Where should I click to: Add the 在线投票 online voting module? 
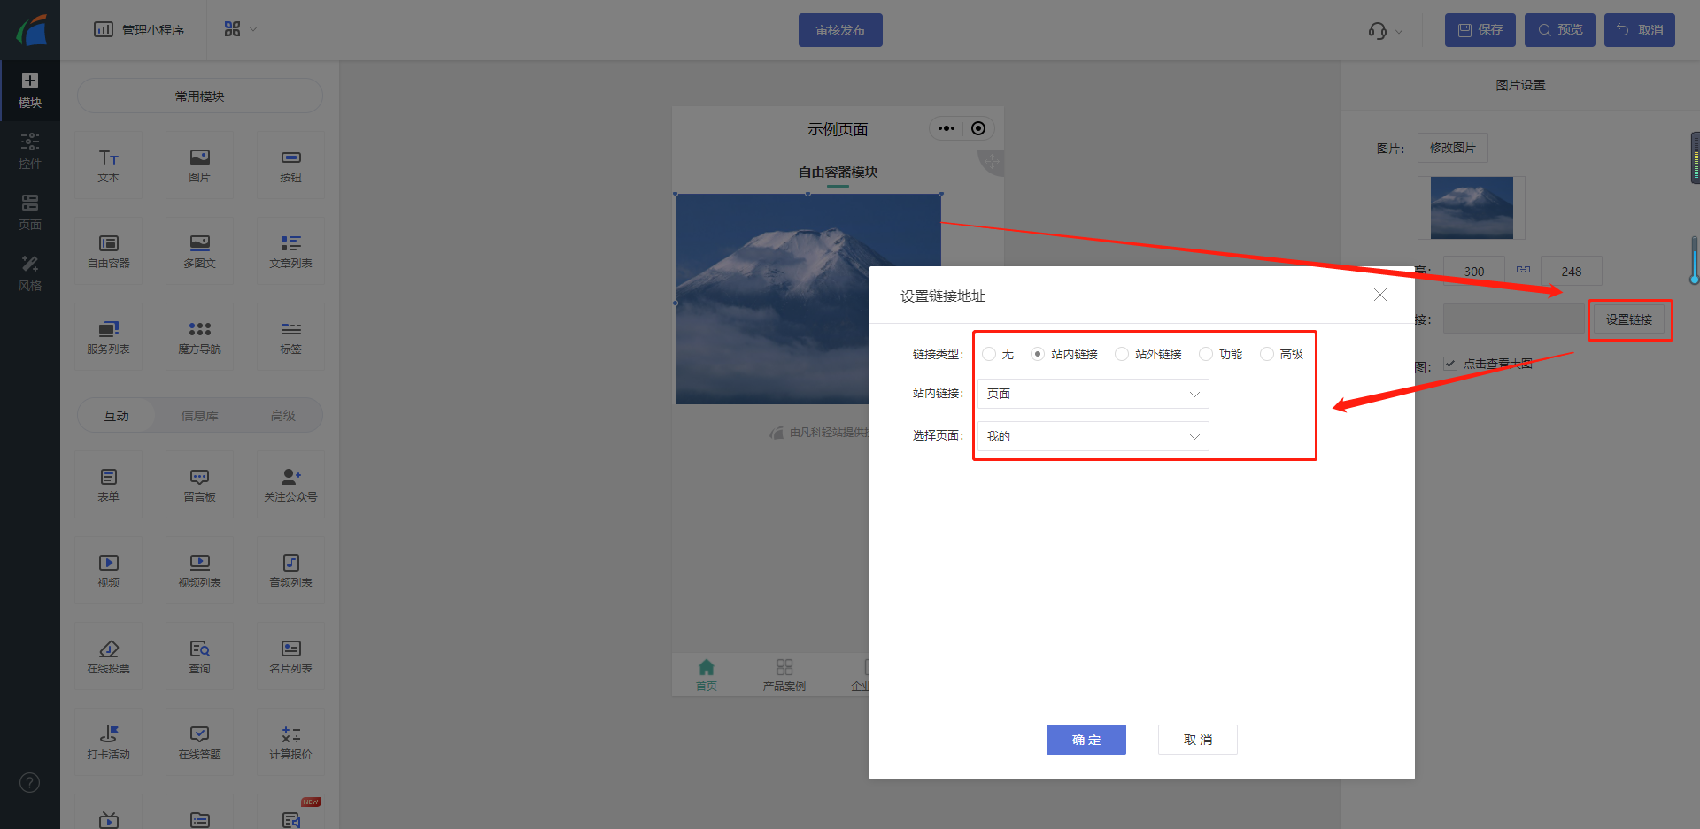click(108, 656)
